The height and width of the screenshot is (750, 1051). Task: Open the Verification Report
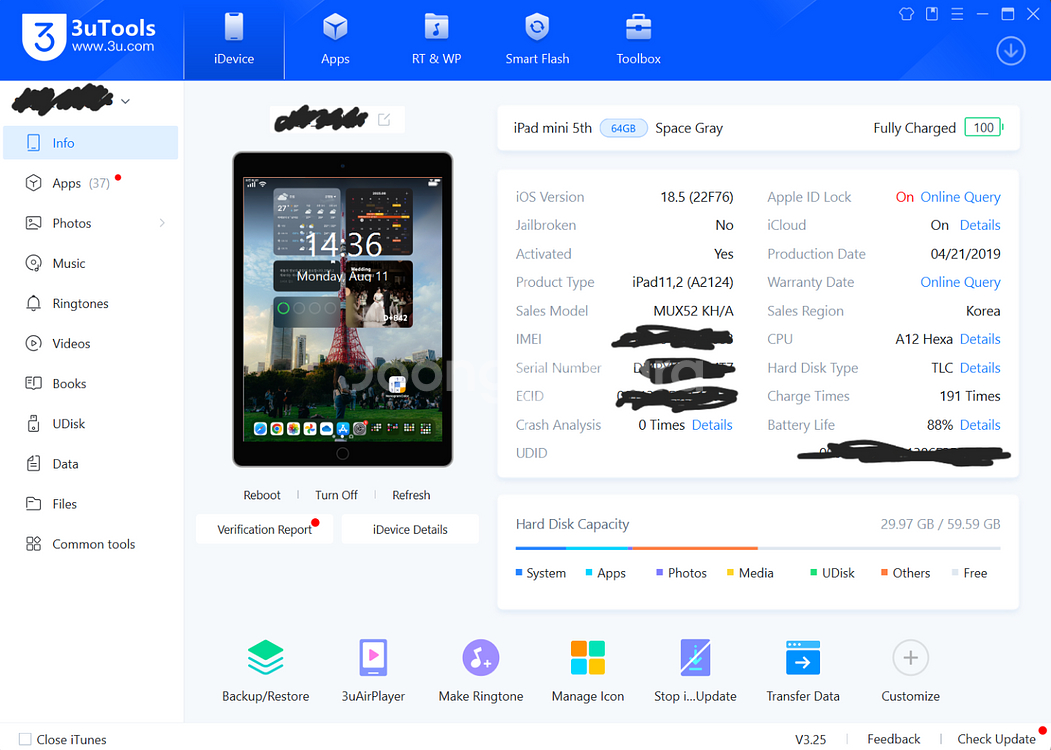tap(264, 529)
